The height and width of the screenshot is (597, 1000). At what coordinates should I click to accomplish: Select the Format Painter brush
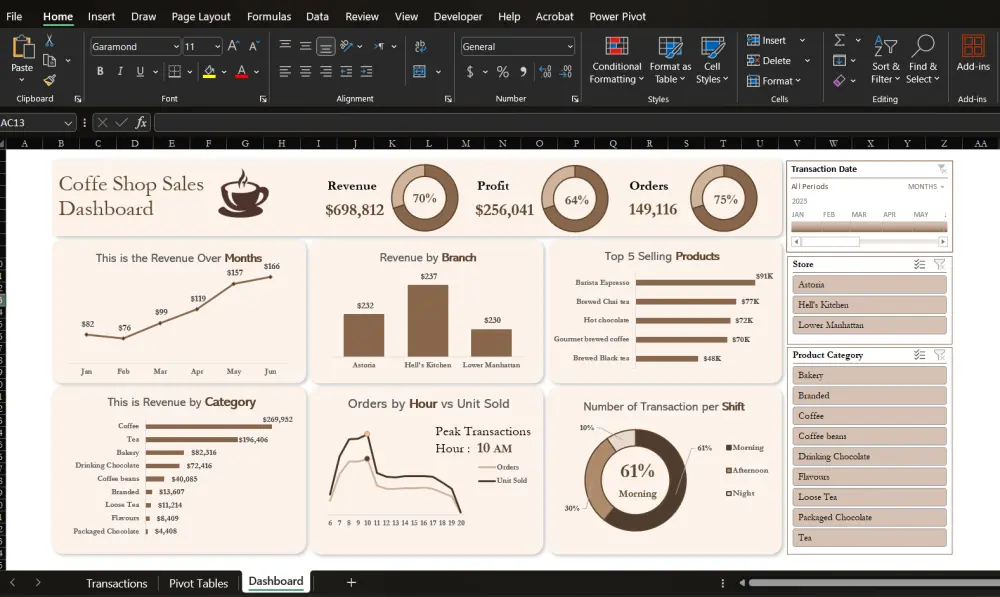pos(49,80)
